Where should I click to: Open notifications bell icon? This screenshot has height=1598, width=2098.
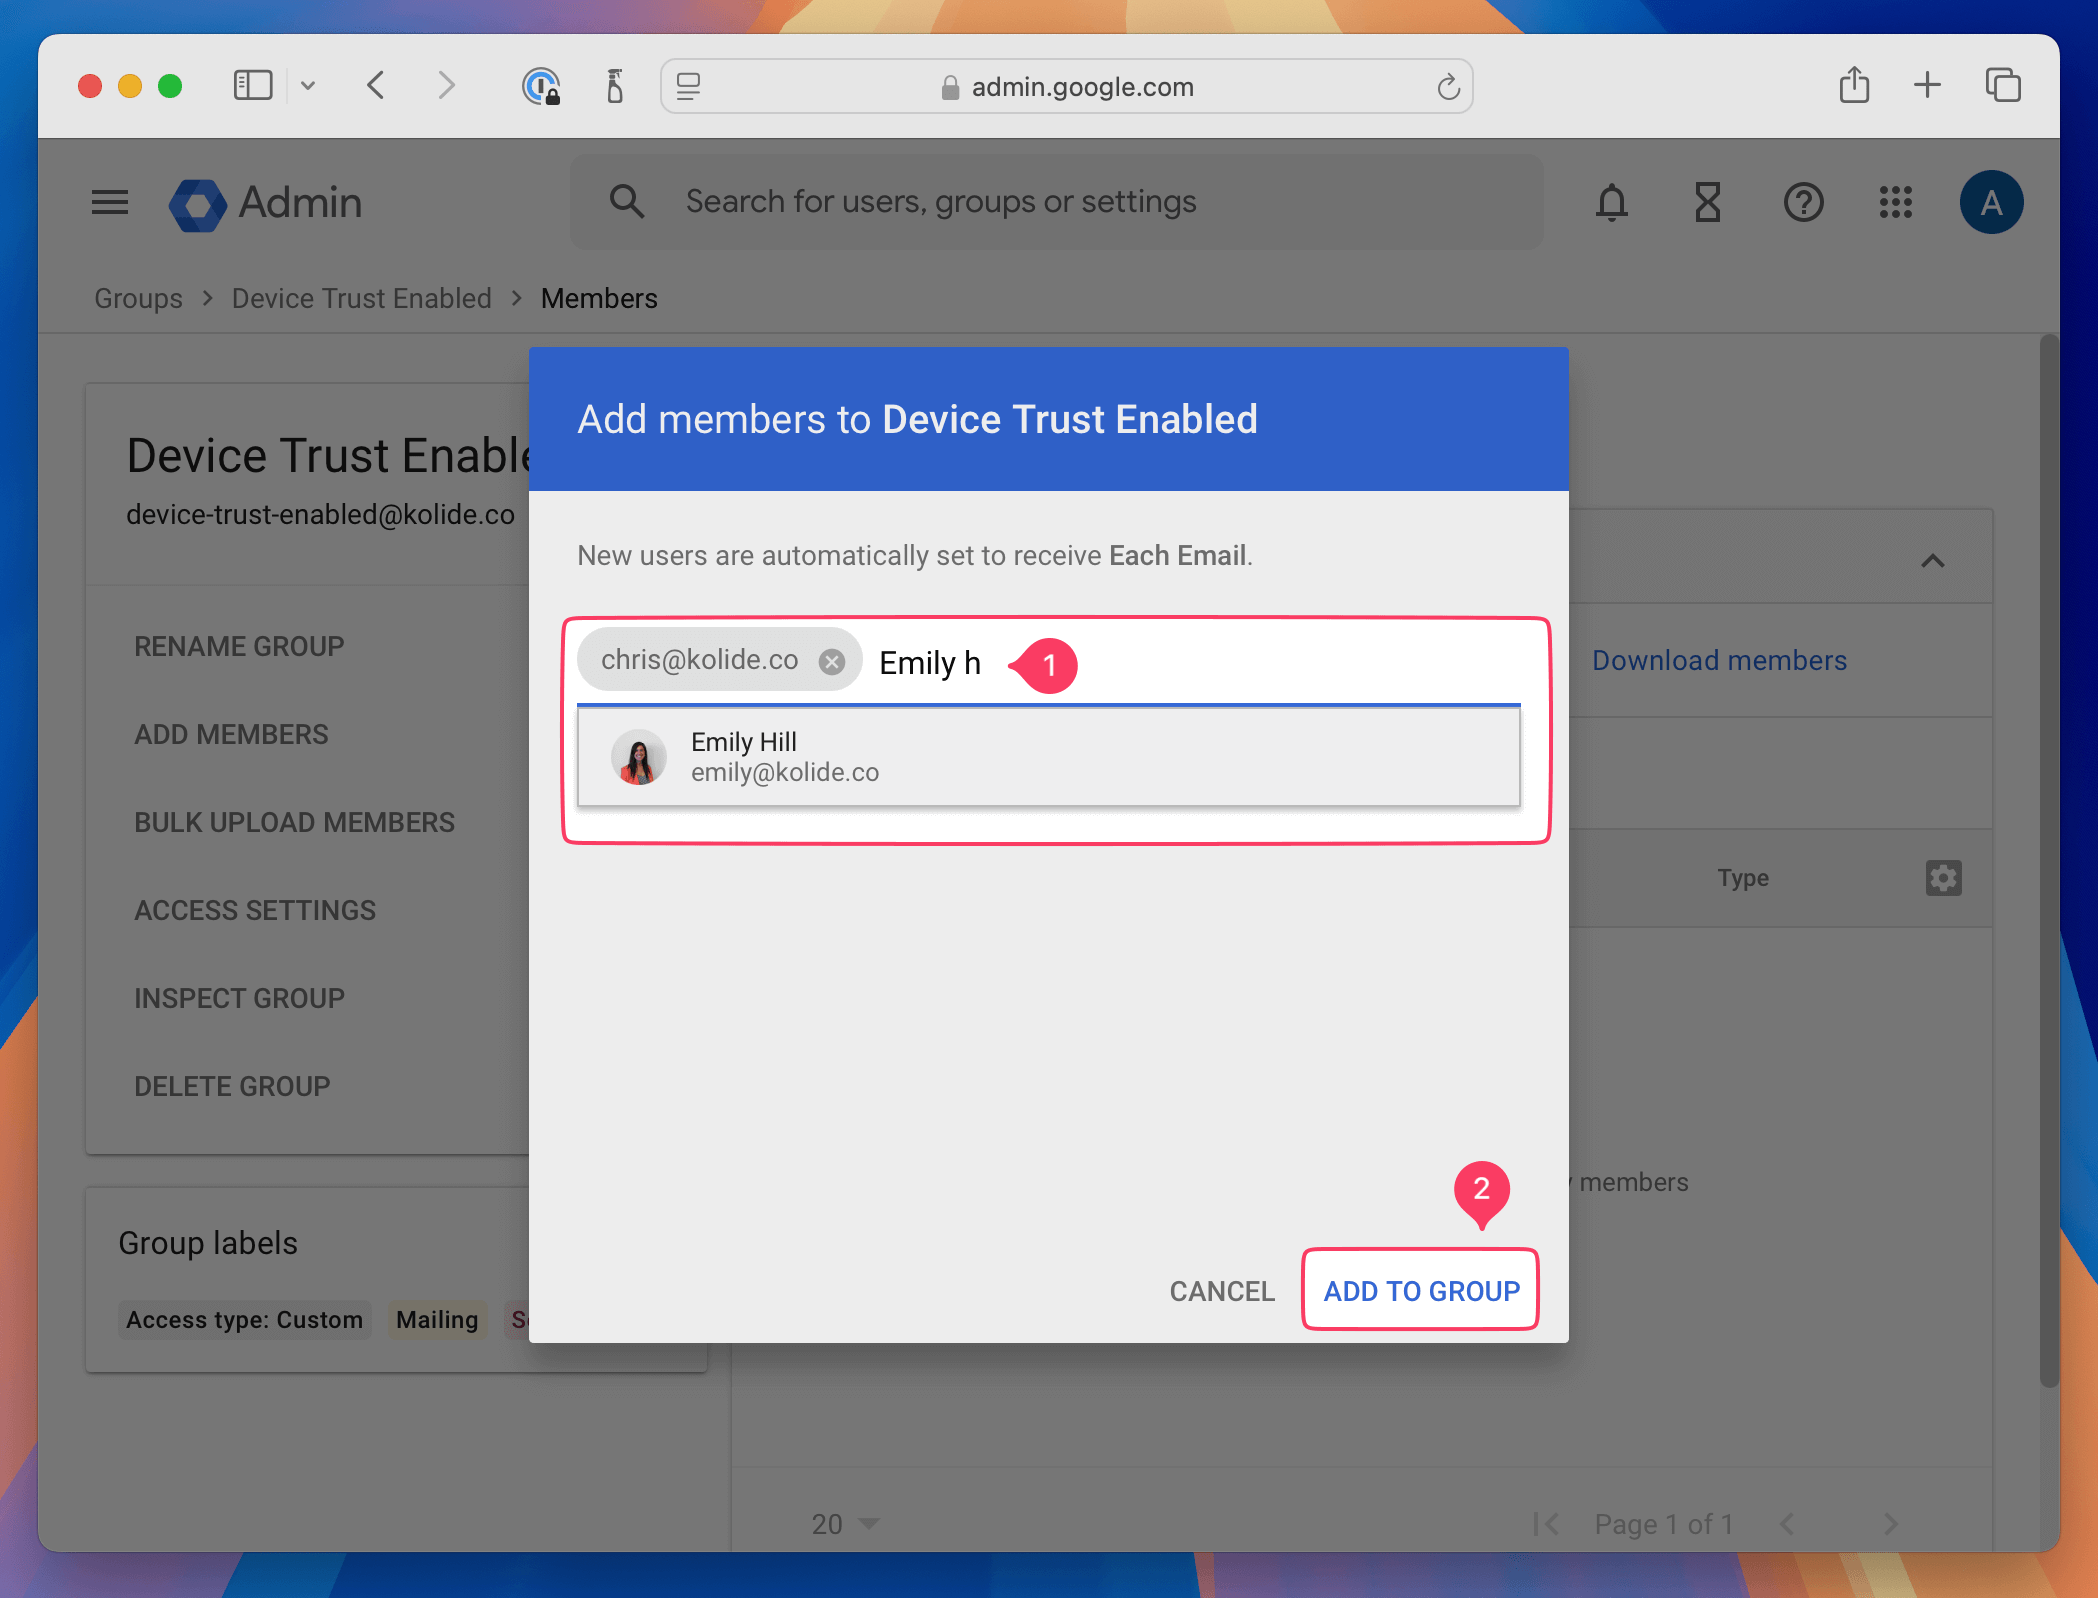coord(1611,203)
